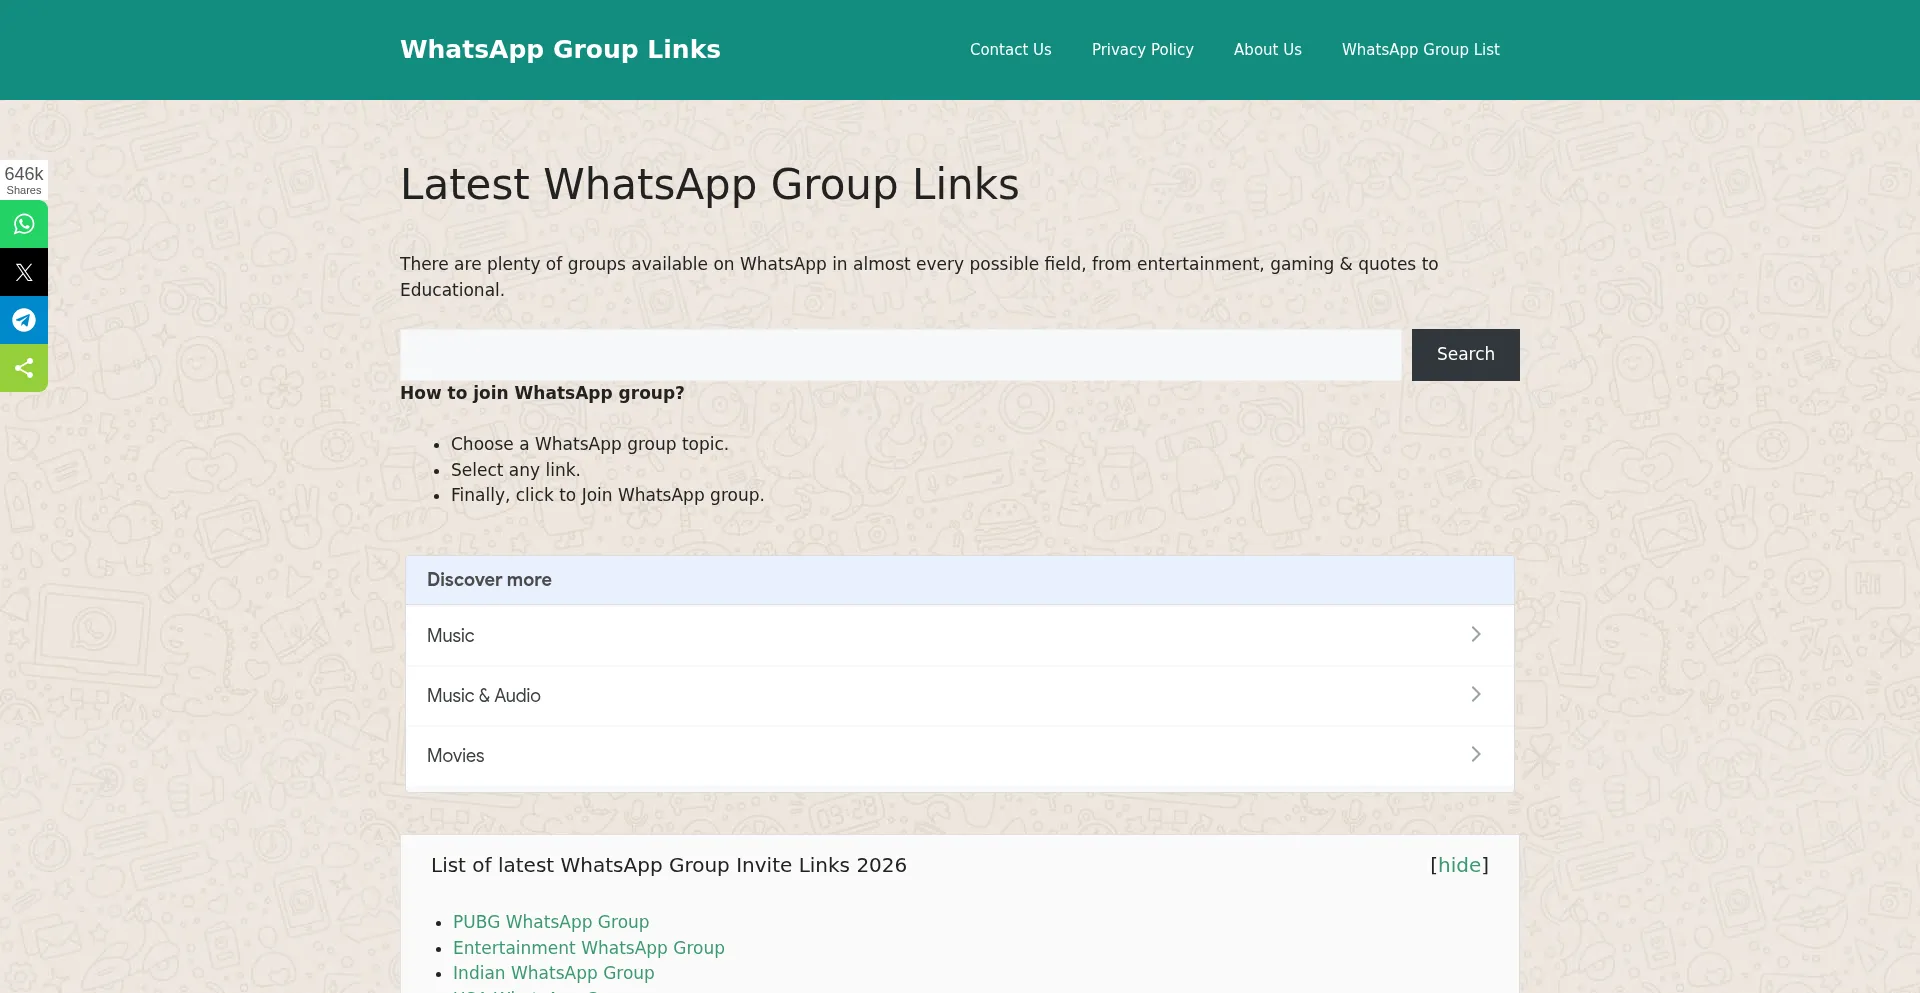Open WhatsApp Group List menu item
Viewport: 1920px width, 993px height.
point(1420,50)
